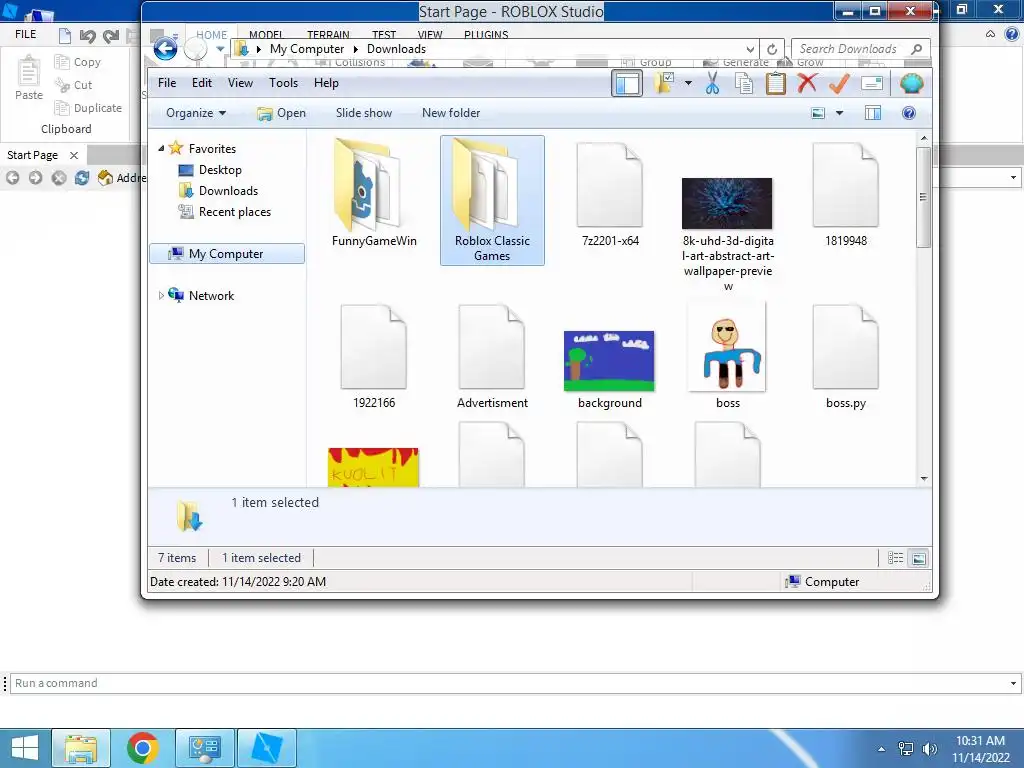Image resolution: width=1024 pixels, height=768 pixels.
Task: Click the Cut button in Studio clipboard
Action: (73, 85)
